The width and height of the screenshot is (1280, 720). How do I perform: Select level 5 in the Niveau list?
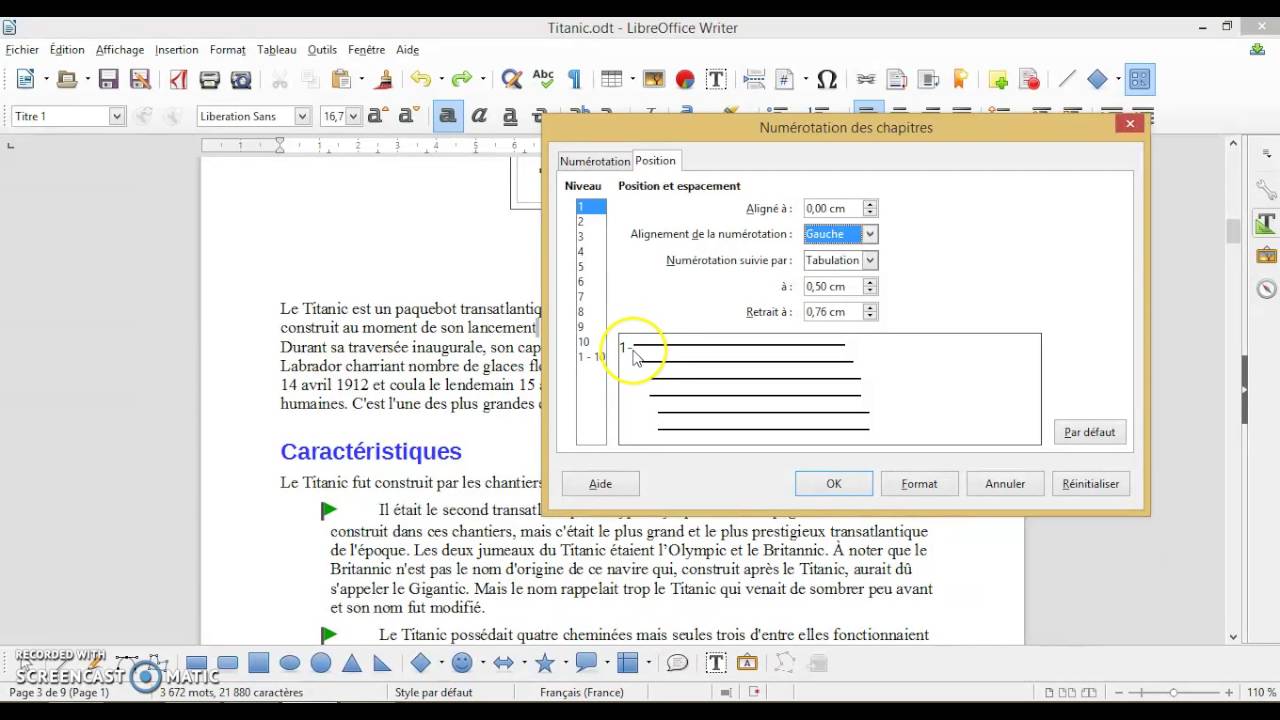591,267
